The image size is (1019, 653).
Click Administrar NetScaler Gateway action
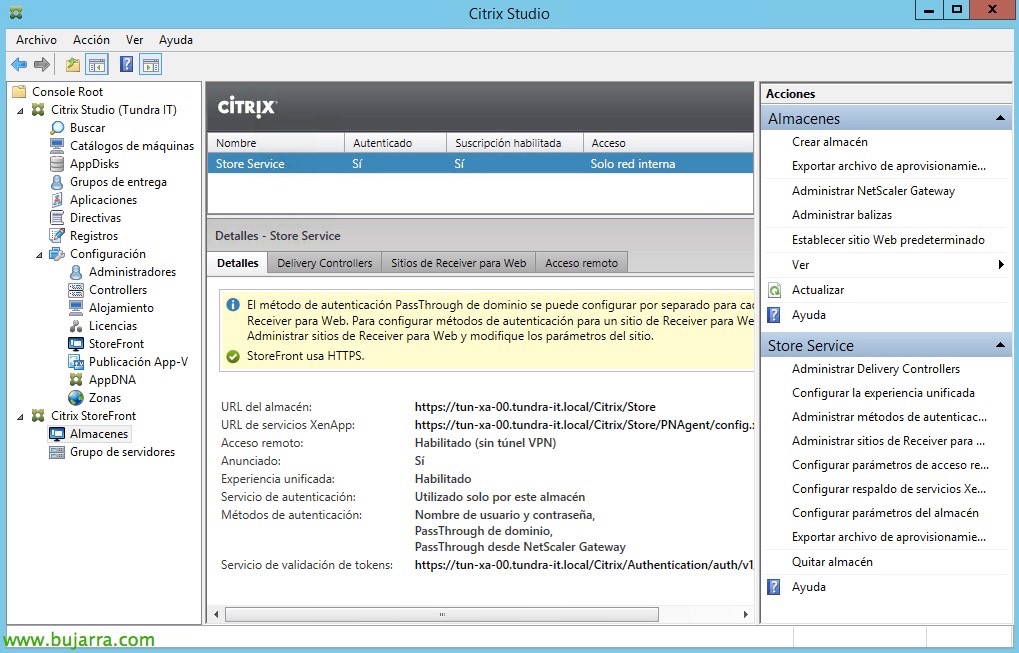[x=873, y=191]
